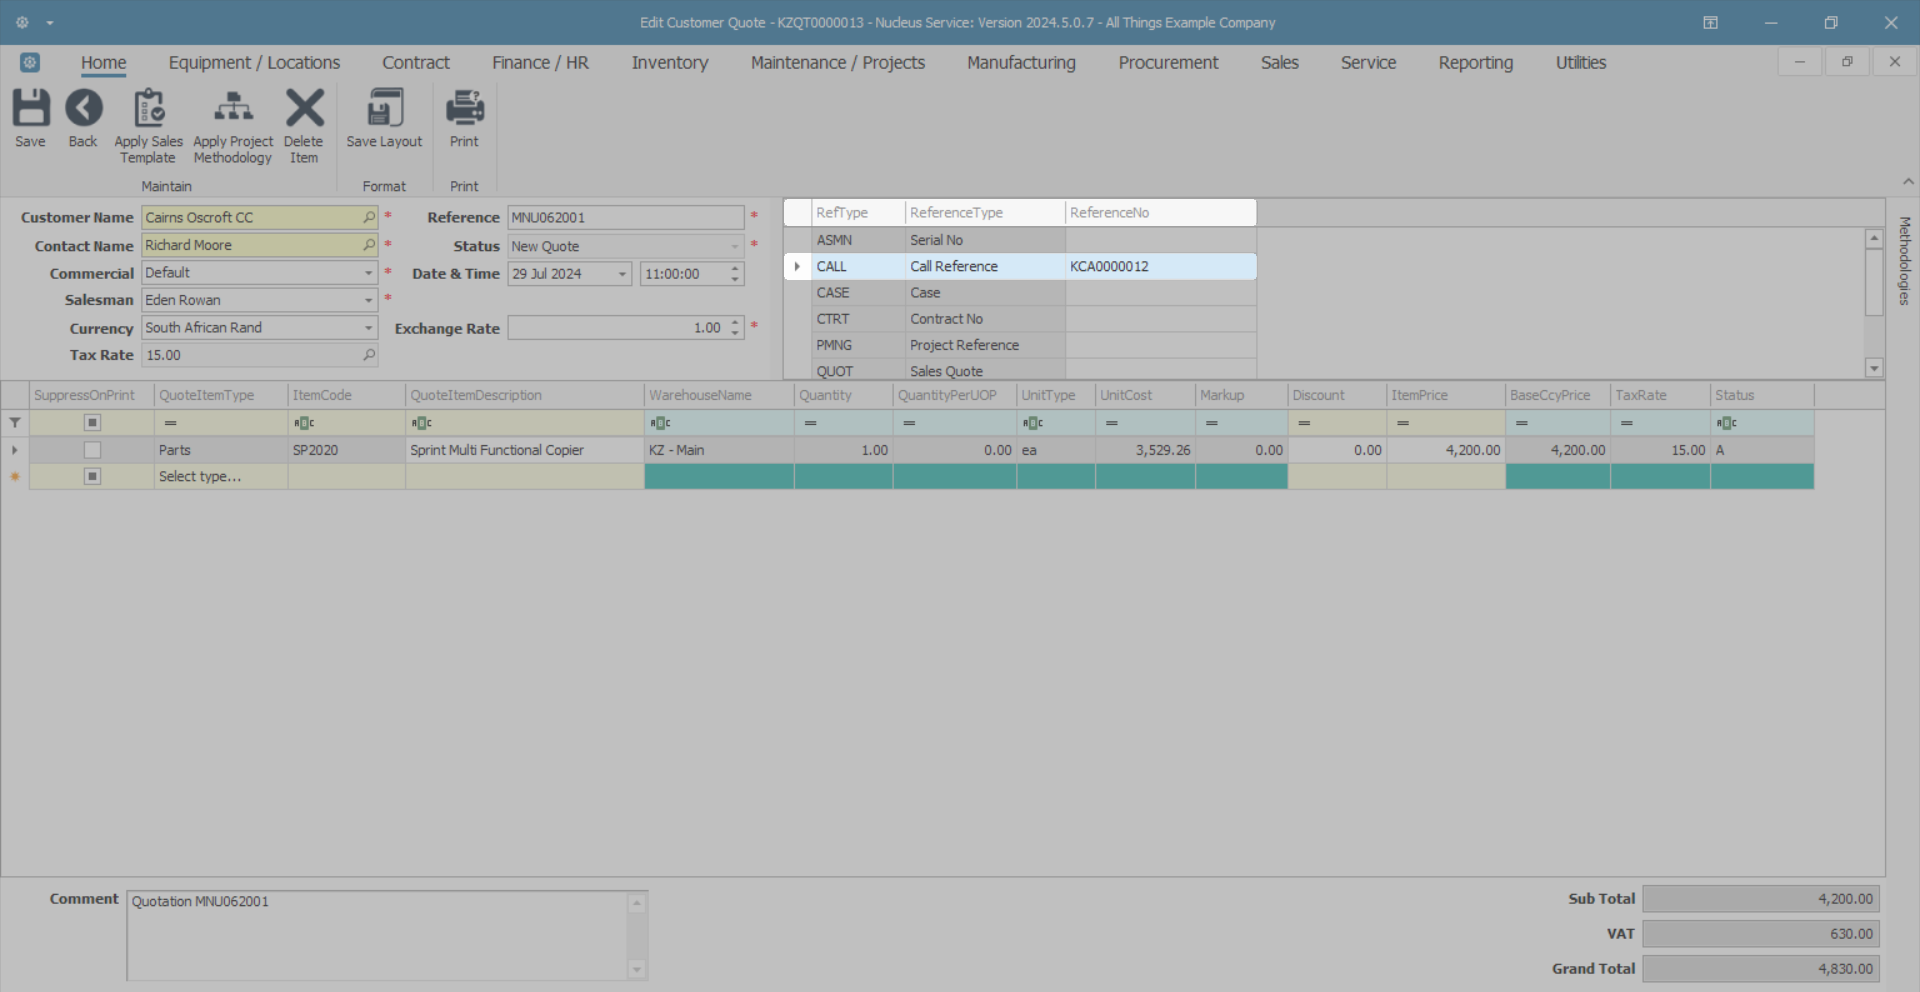Viewport: 1920px width, 992px height.
Task: Select the Serial No reference row
Action: coord(1020,240)
